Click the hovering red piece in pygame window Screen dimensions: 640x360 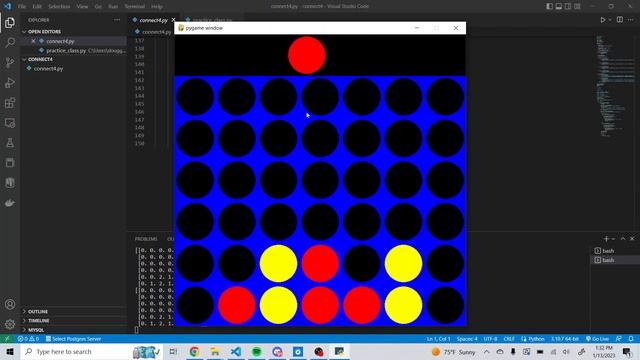click(307, 55)
